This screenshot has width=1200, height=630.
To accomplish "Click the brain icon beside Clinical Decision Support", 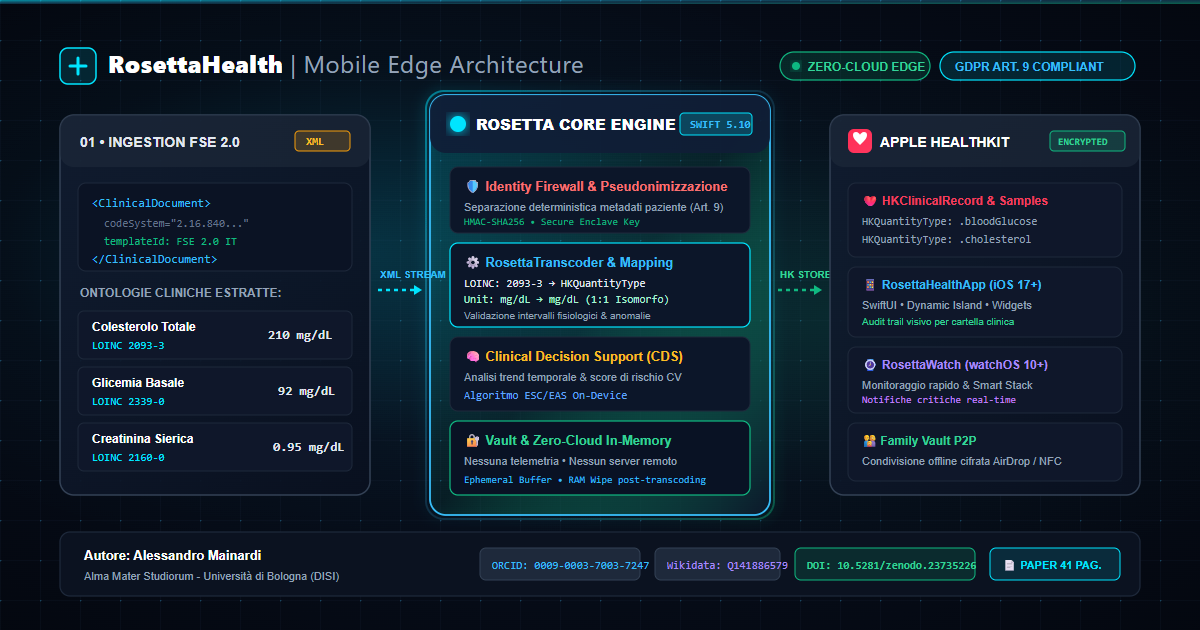I will (472, 357).
